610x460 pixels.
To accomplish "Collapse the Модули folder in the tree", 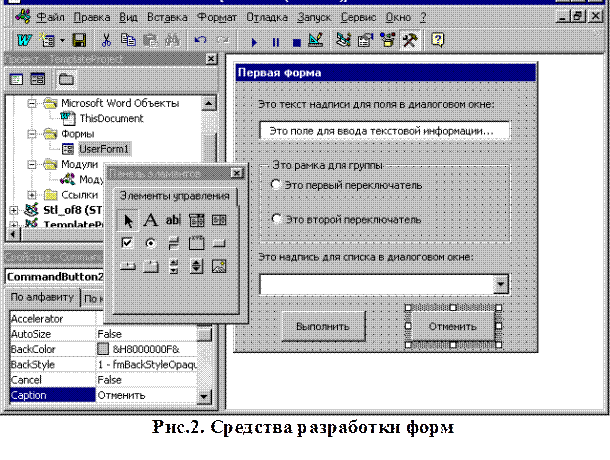I will 32,165.
